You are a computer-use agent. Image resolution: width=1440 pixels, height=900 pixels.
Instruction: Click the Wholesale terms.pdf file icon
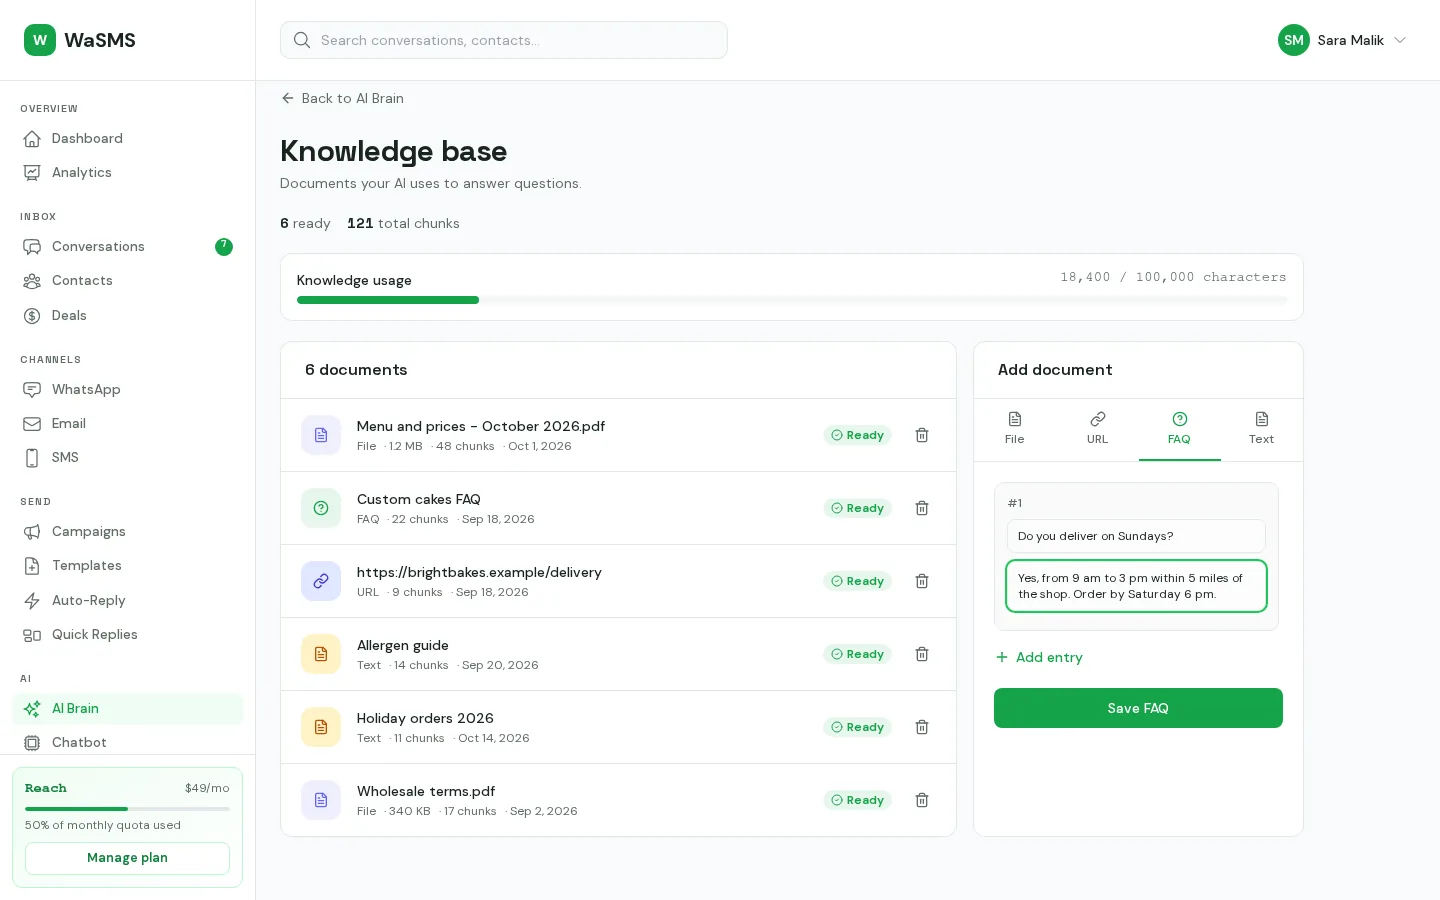click(321, 800)
